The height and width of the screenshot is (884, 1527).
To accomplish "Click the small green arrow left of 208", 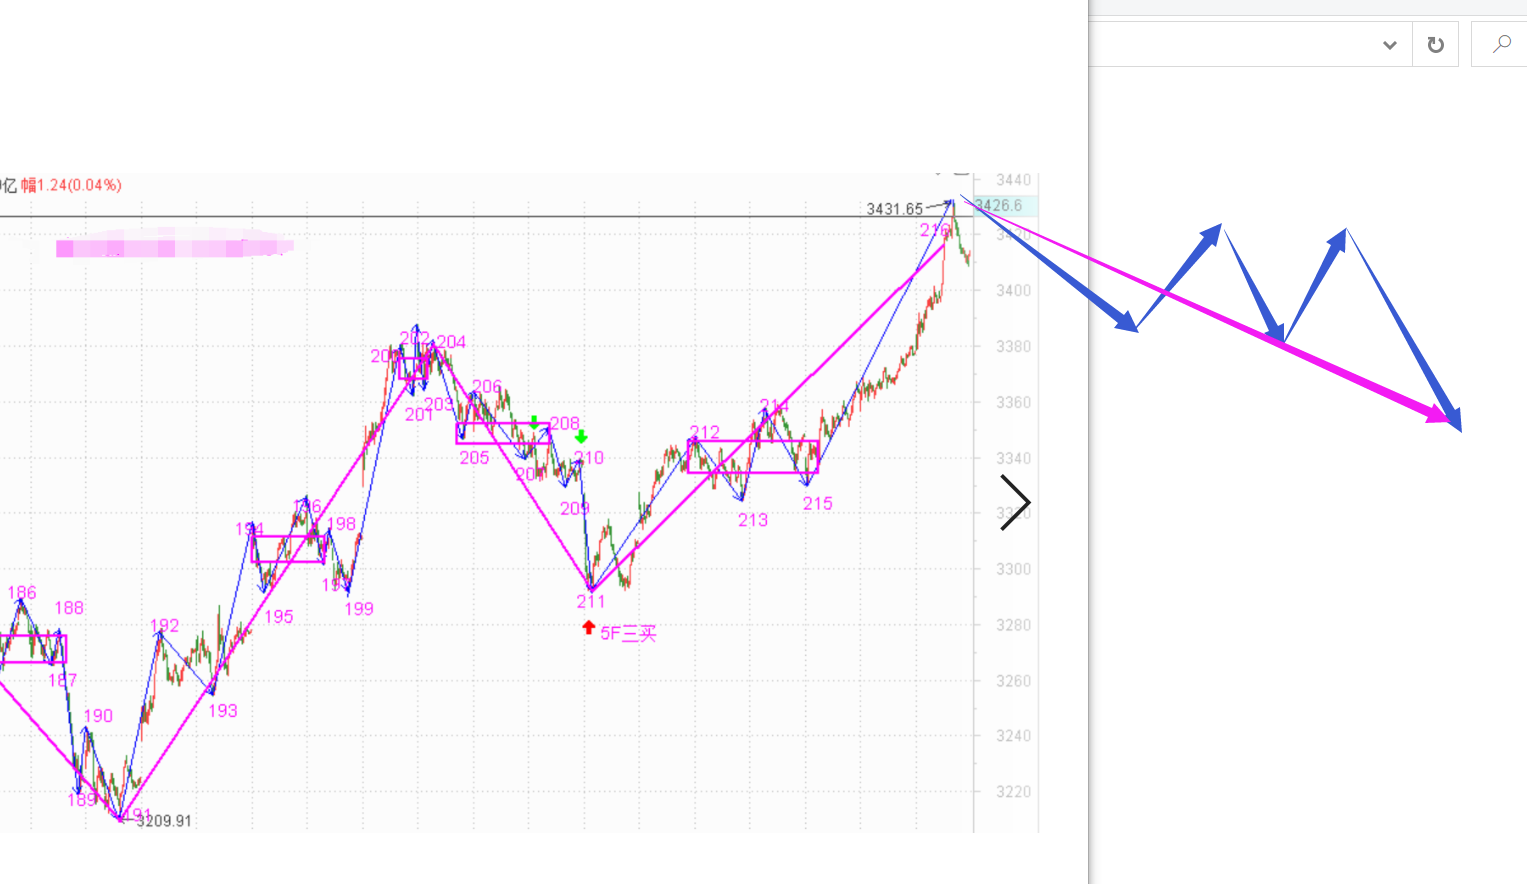I will pyautogui.click(x=535, y=423).
